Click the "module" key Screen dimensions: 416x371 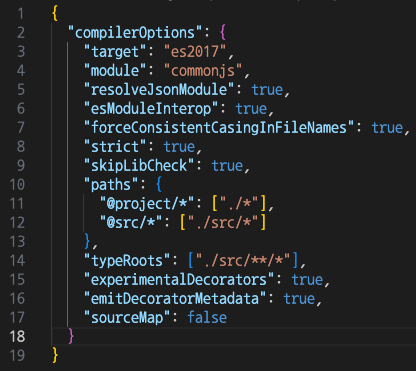(x=115, y=71)
